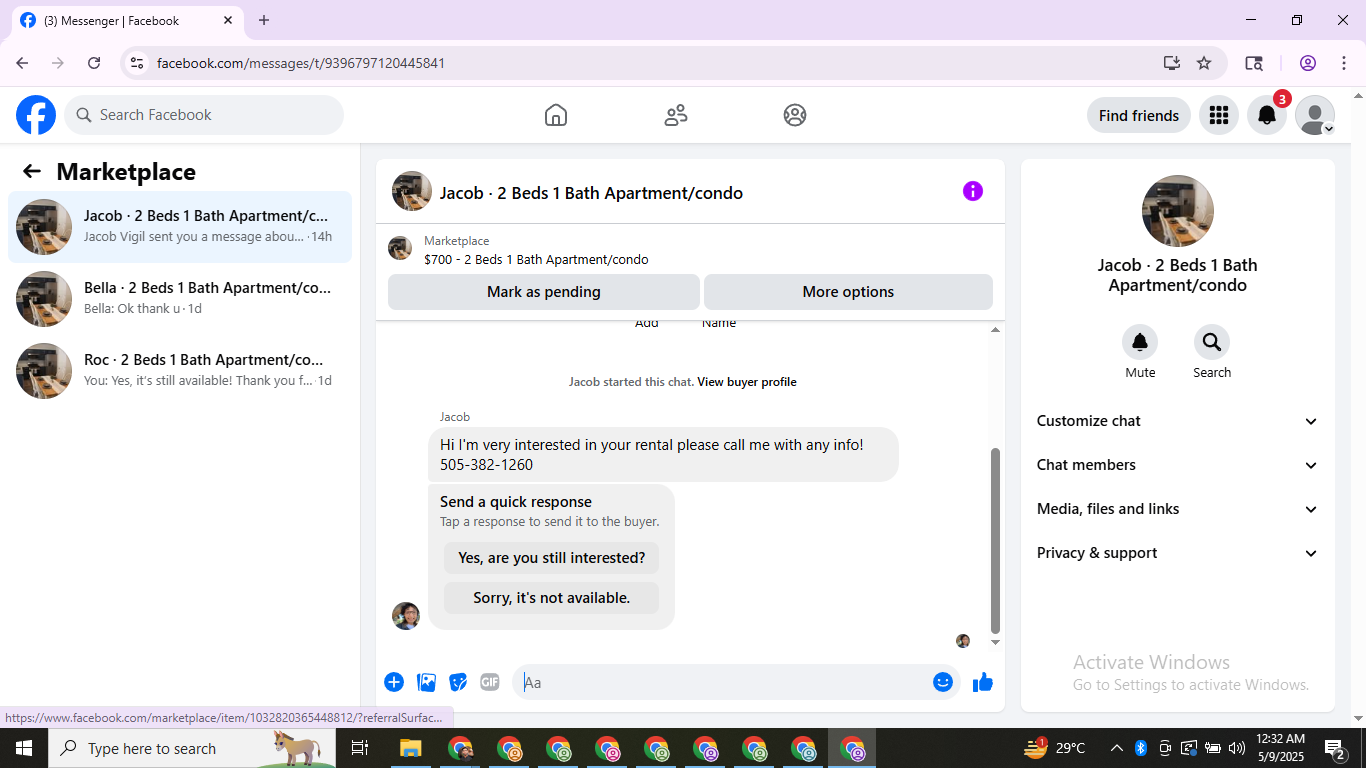Open Roc's conversation in the list
This screenshot has width=1366, height=768.
[180, 371]
